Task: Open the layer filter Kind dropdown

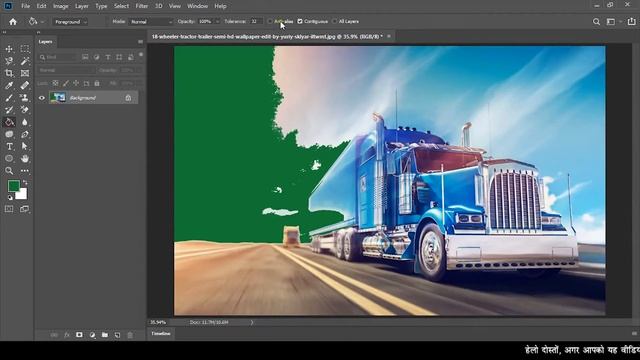Action: (58, 58)
